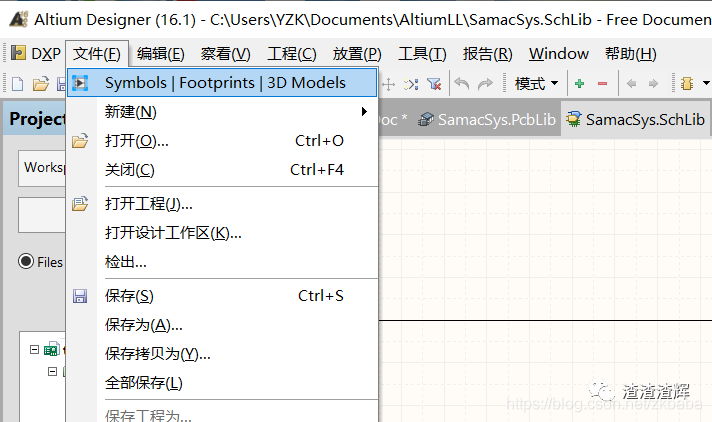
Task: Open the 模式 dropdown in toolbar
Action: [x=536, y=84]
